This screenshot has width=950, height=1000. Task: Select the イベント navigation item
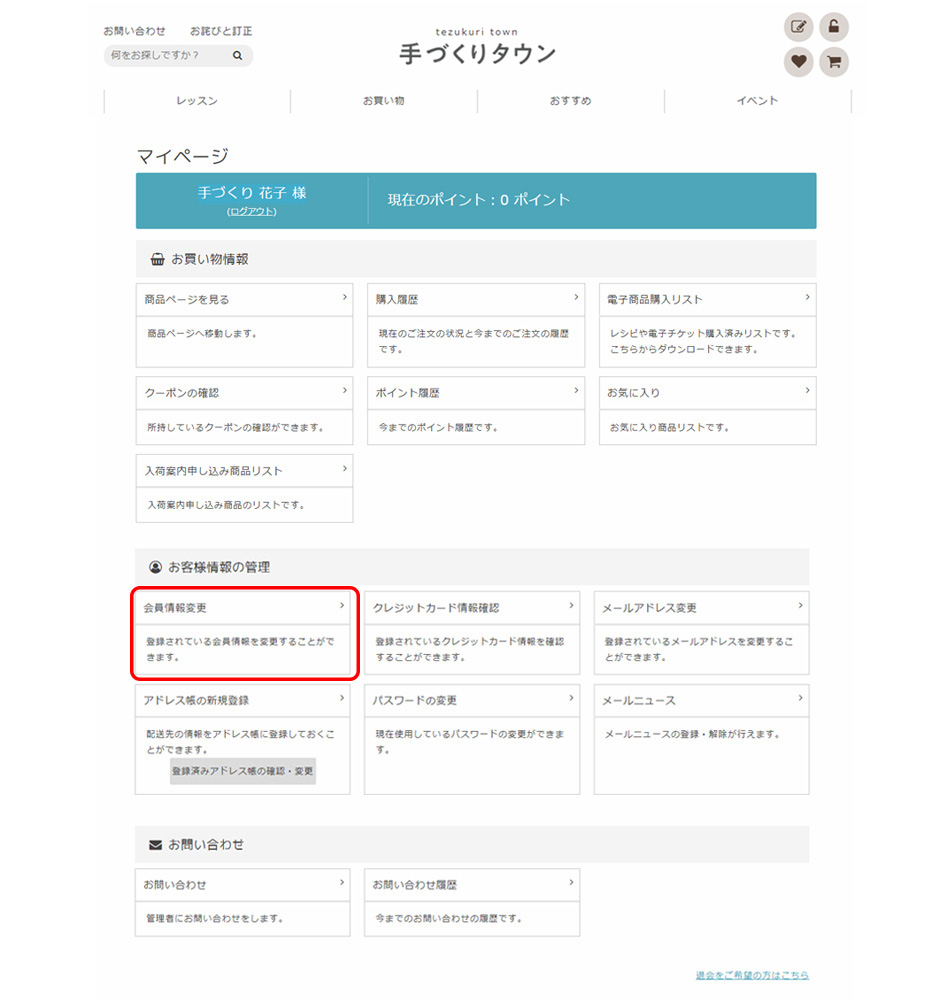coord(757,101)
